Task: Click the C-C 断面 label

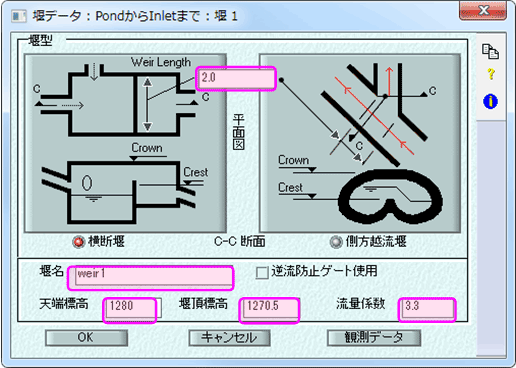Action: (x=239, y=241)
